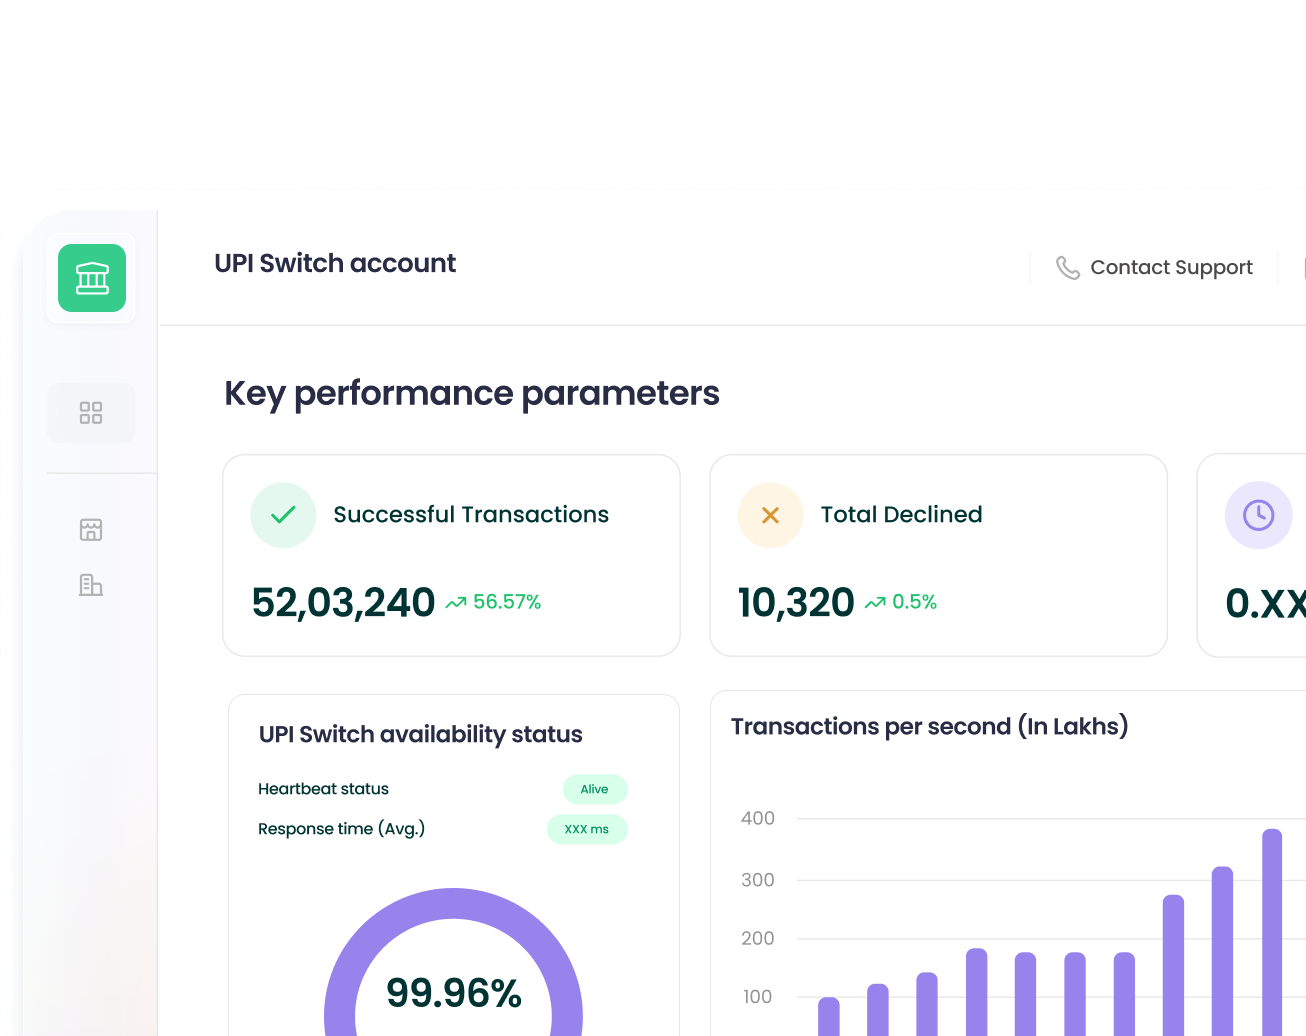Click the Successful Transactions count 52,03,240

pyautogui.click(x=343, y=601)
